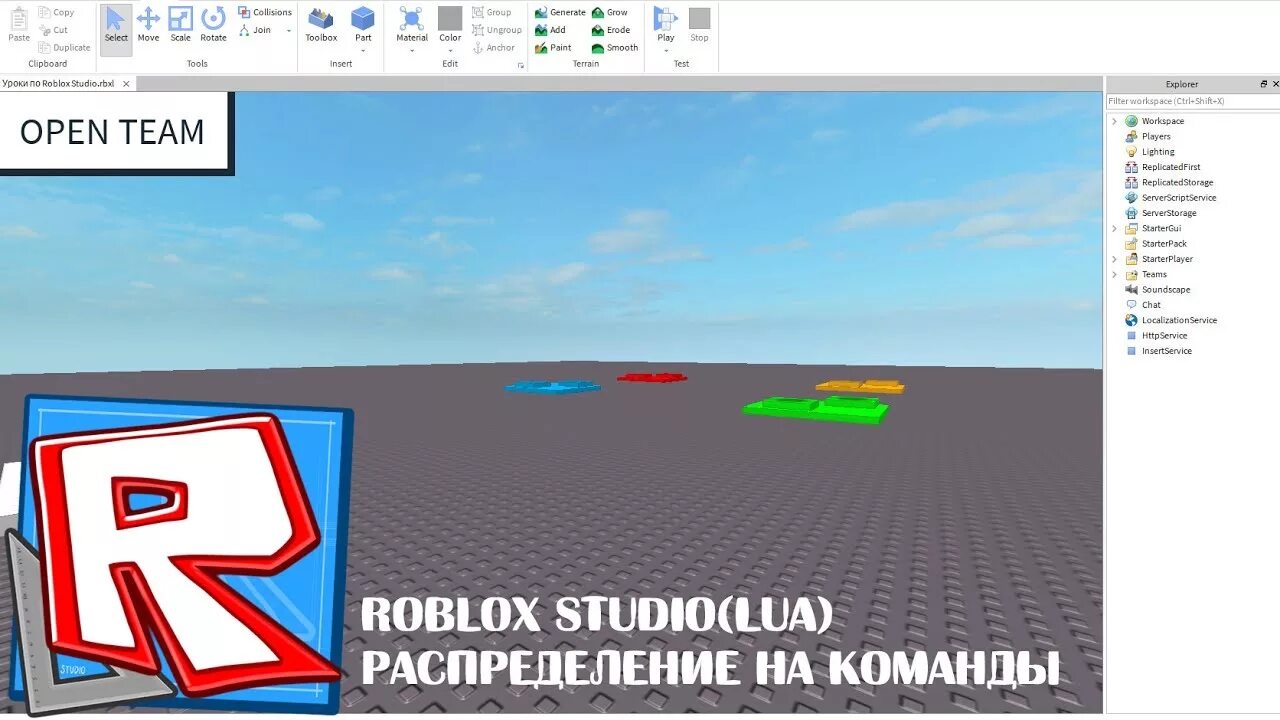The image size is (1280, 720).
Task: Toggle Collisions on or off
Action: [x=265, y=12]
